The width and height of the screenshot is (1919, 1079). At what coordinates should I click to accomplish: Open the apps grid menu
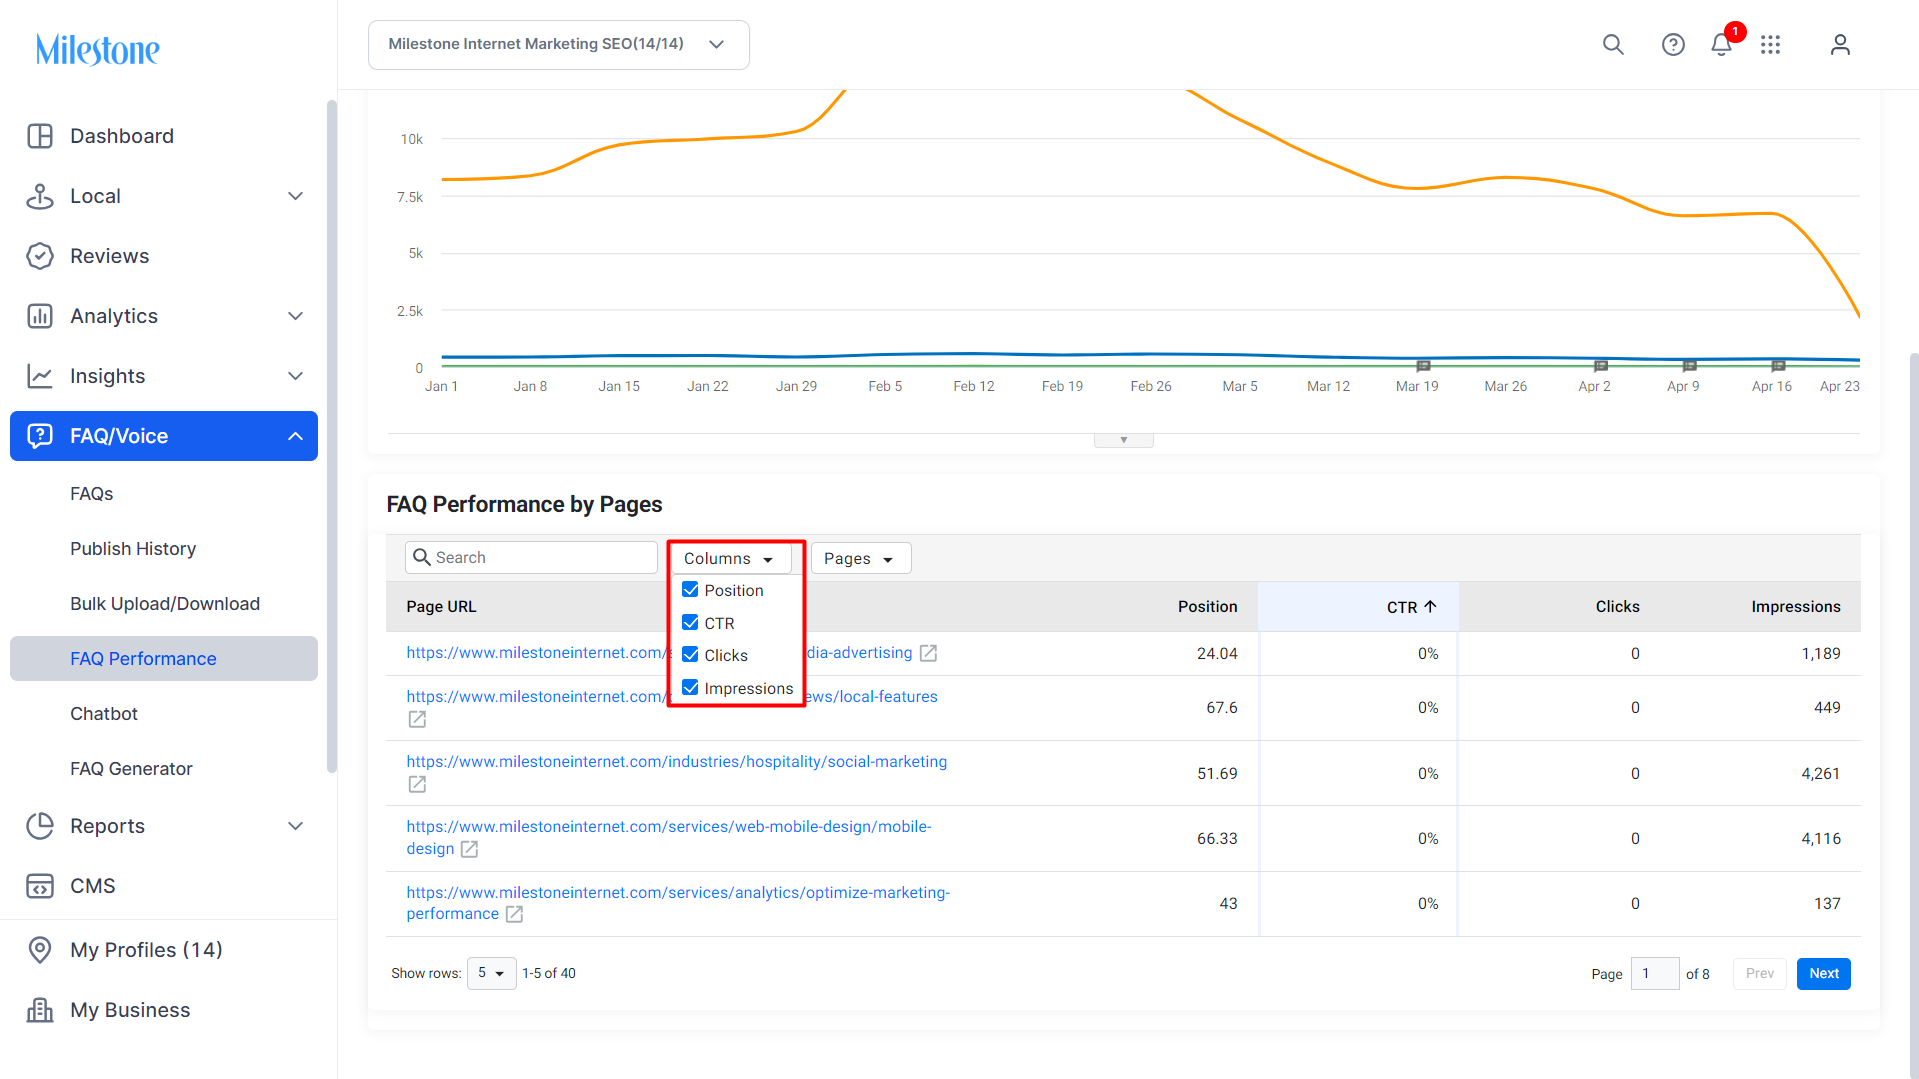[x=1771, y=45]
